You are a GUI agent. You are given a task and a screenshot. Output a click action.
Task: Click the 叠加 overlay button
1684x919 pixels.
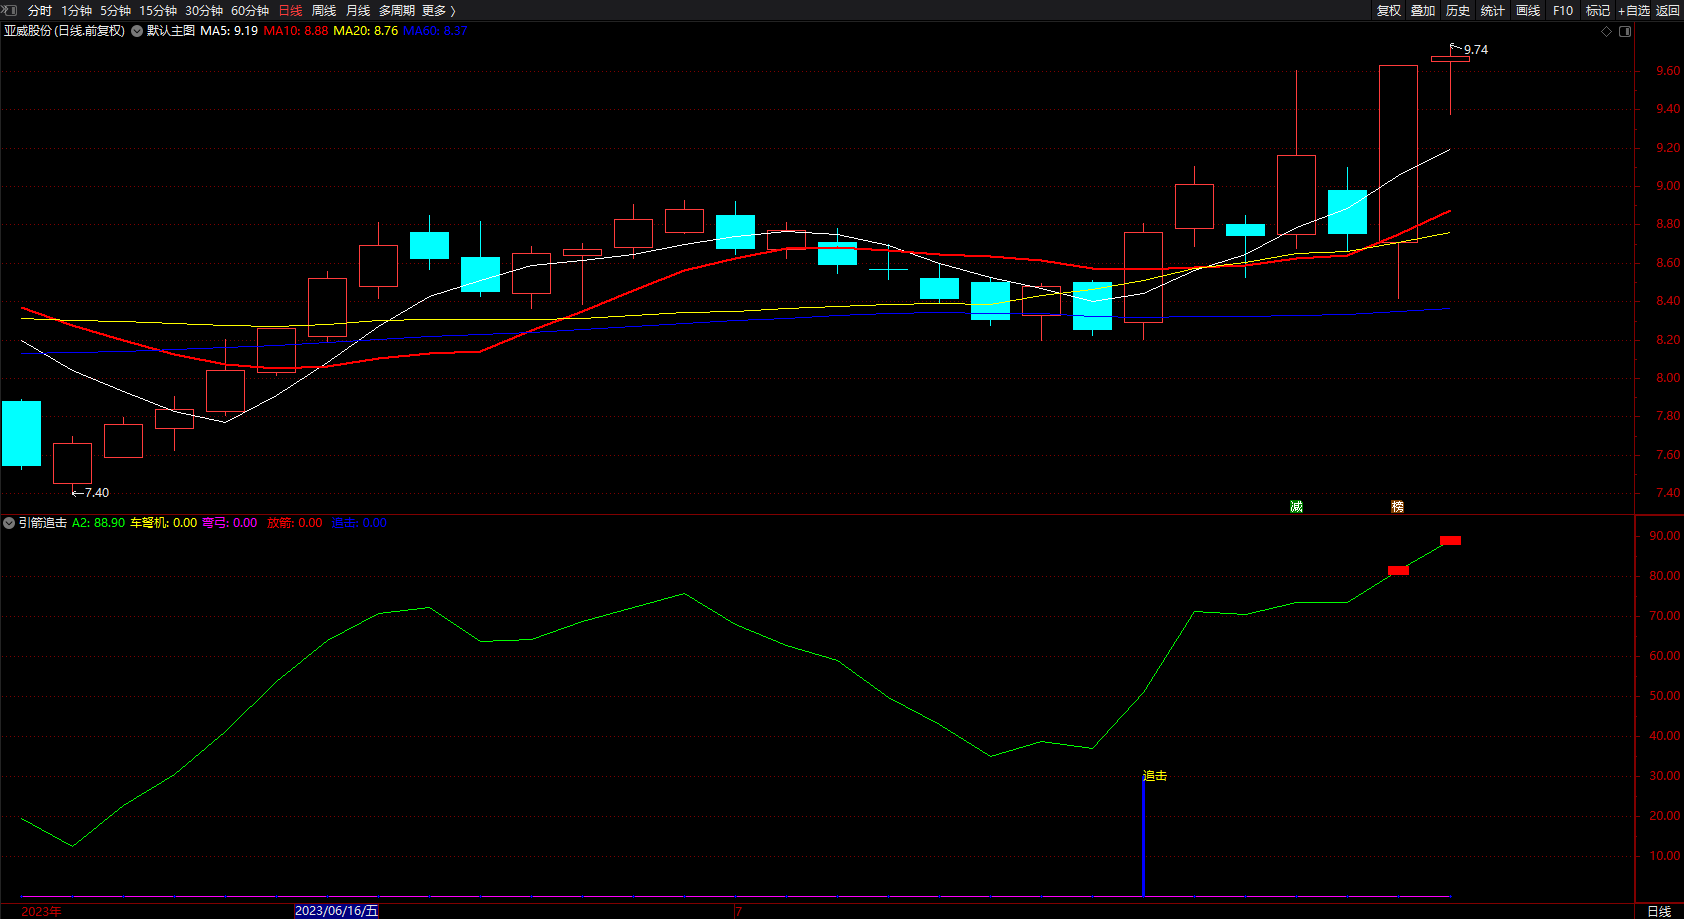coord(1423,10)
